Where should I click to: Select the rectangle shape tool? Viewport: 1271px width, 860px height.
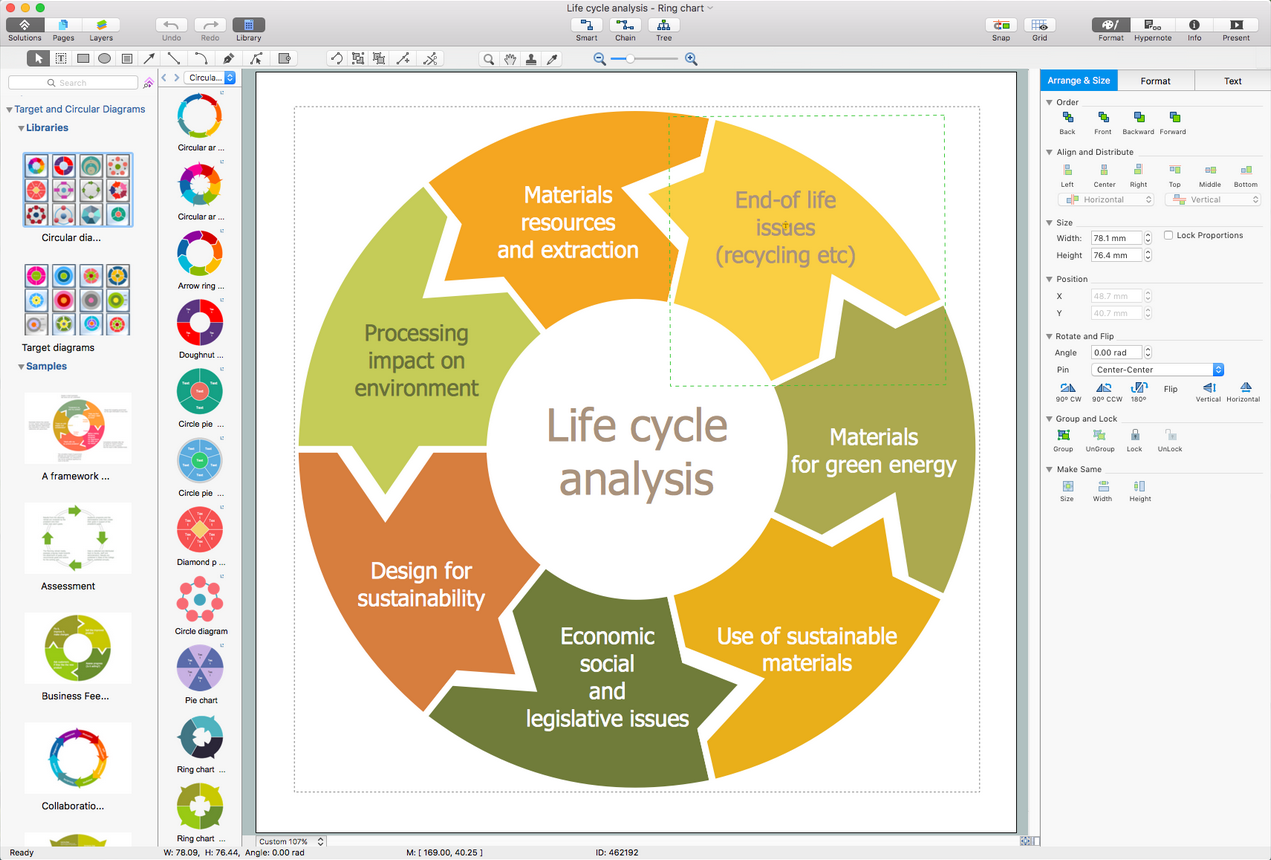(83, 59)
